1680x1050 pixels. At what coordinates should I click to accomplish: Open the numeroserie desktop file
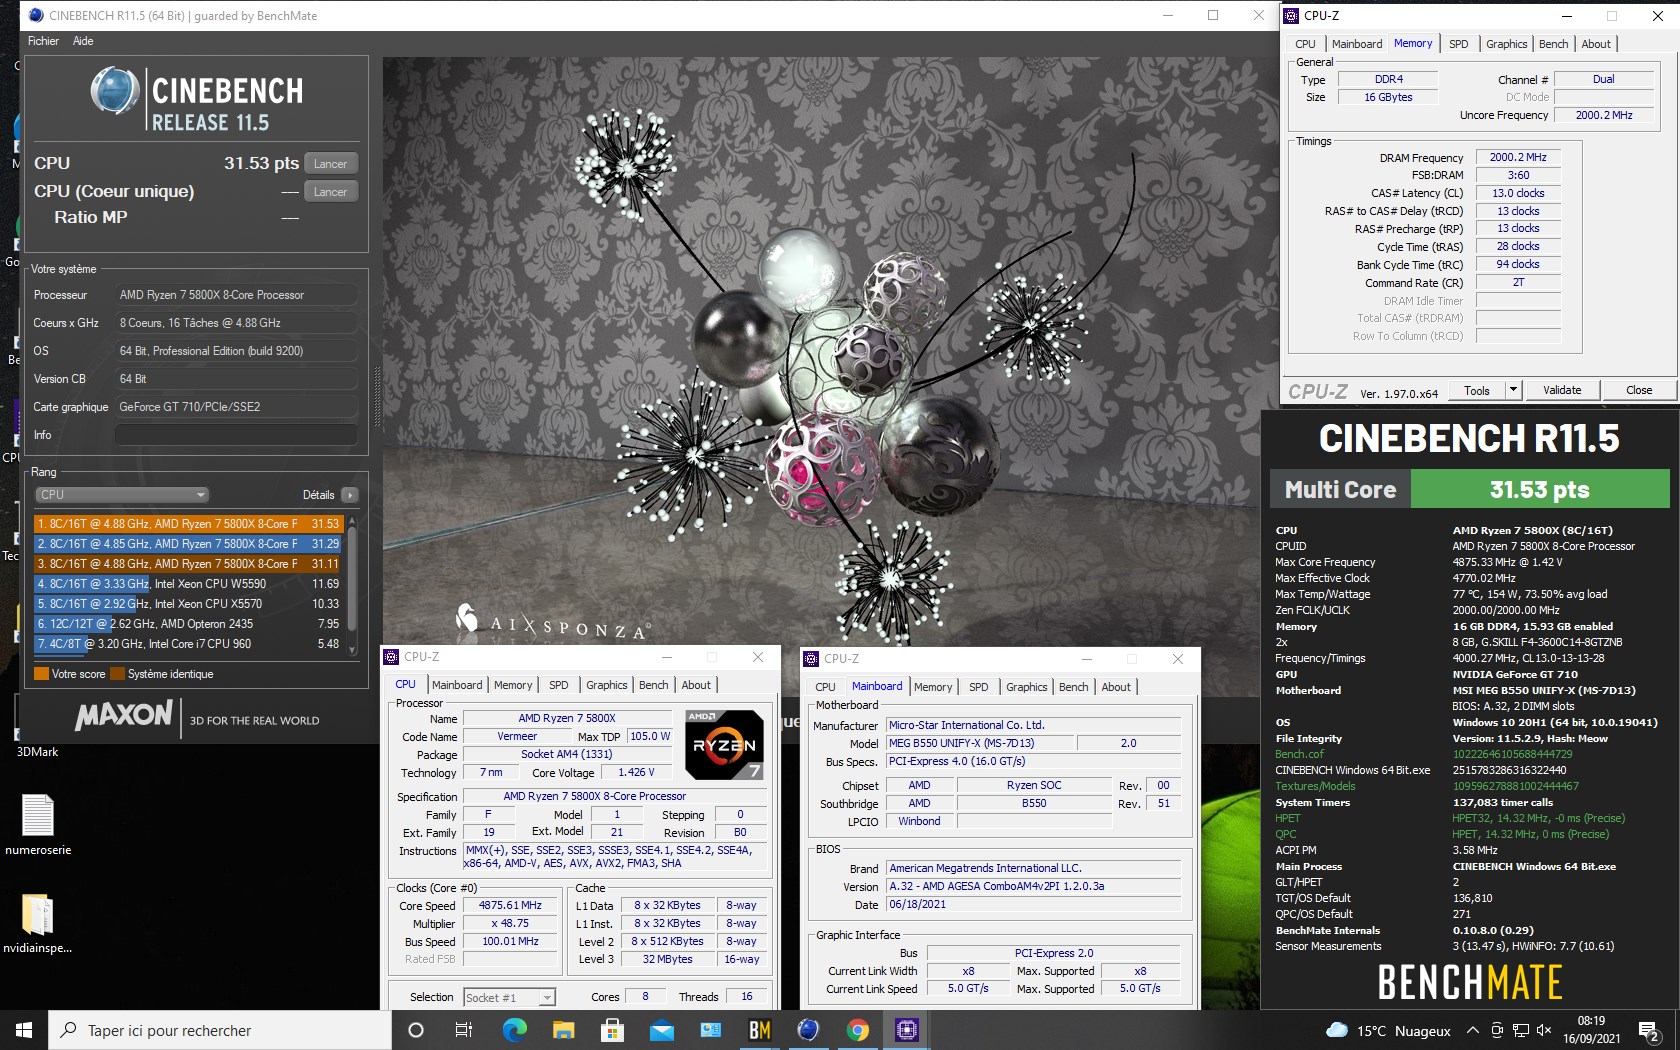click(x=38, y=824)
